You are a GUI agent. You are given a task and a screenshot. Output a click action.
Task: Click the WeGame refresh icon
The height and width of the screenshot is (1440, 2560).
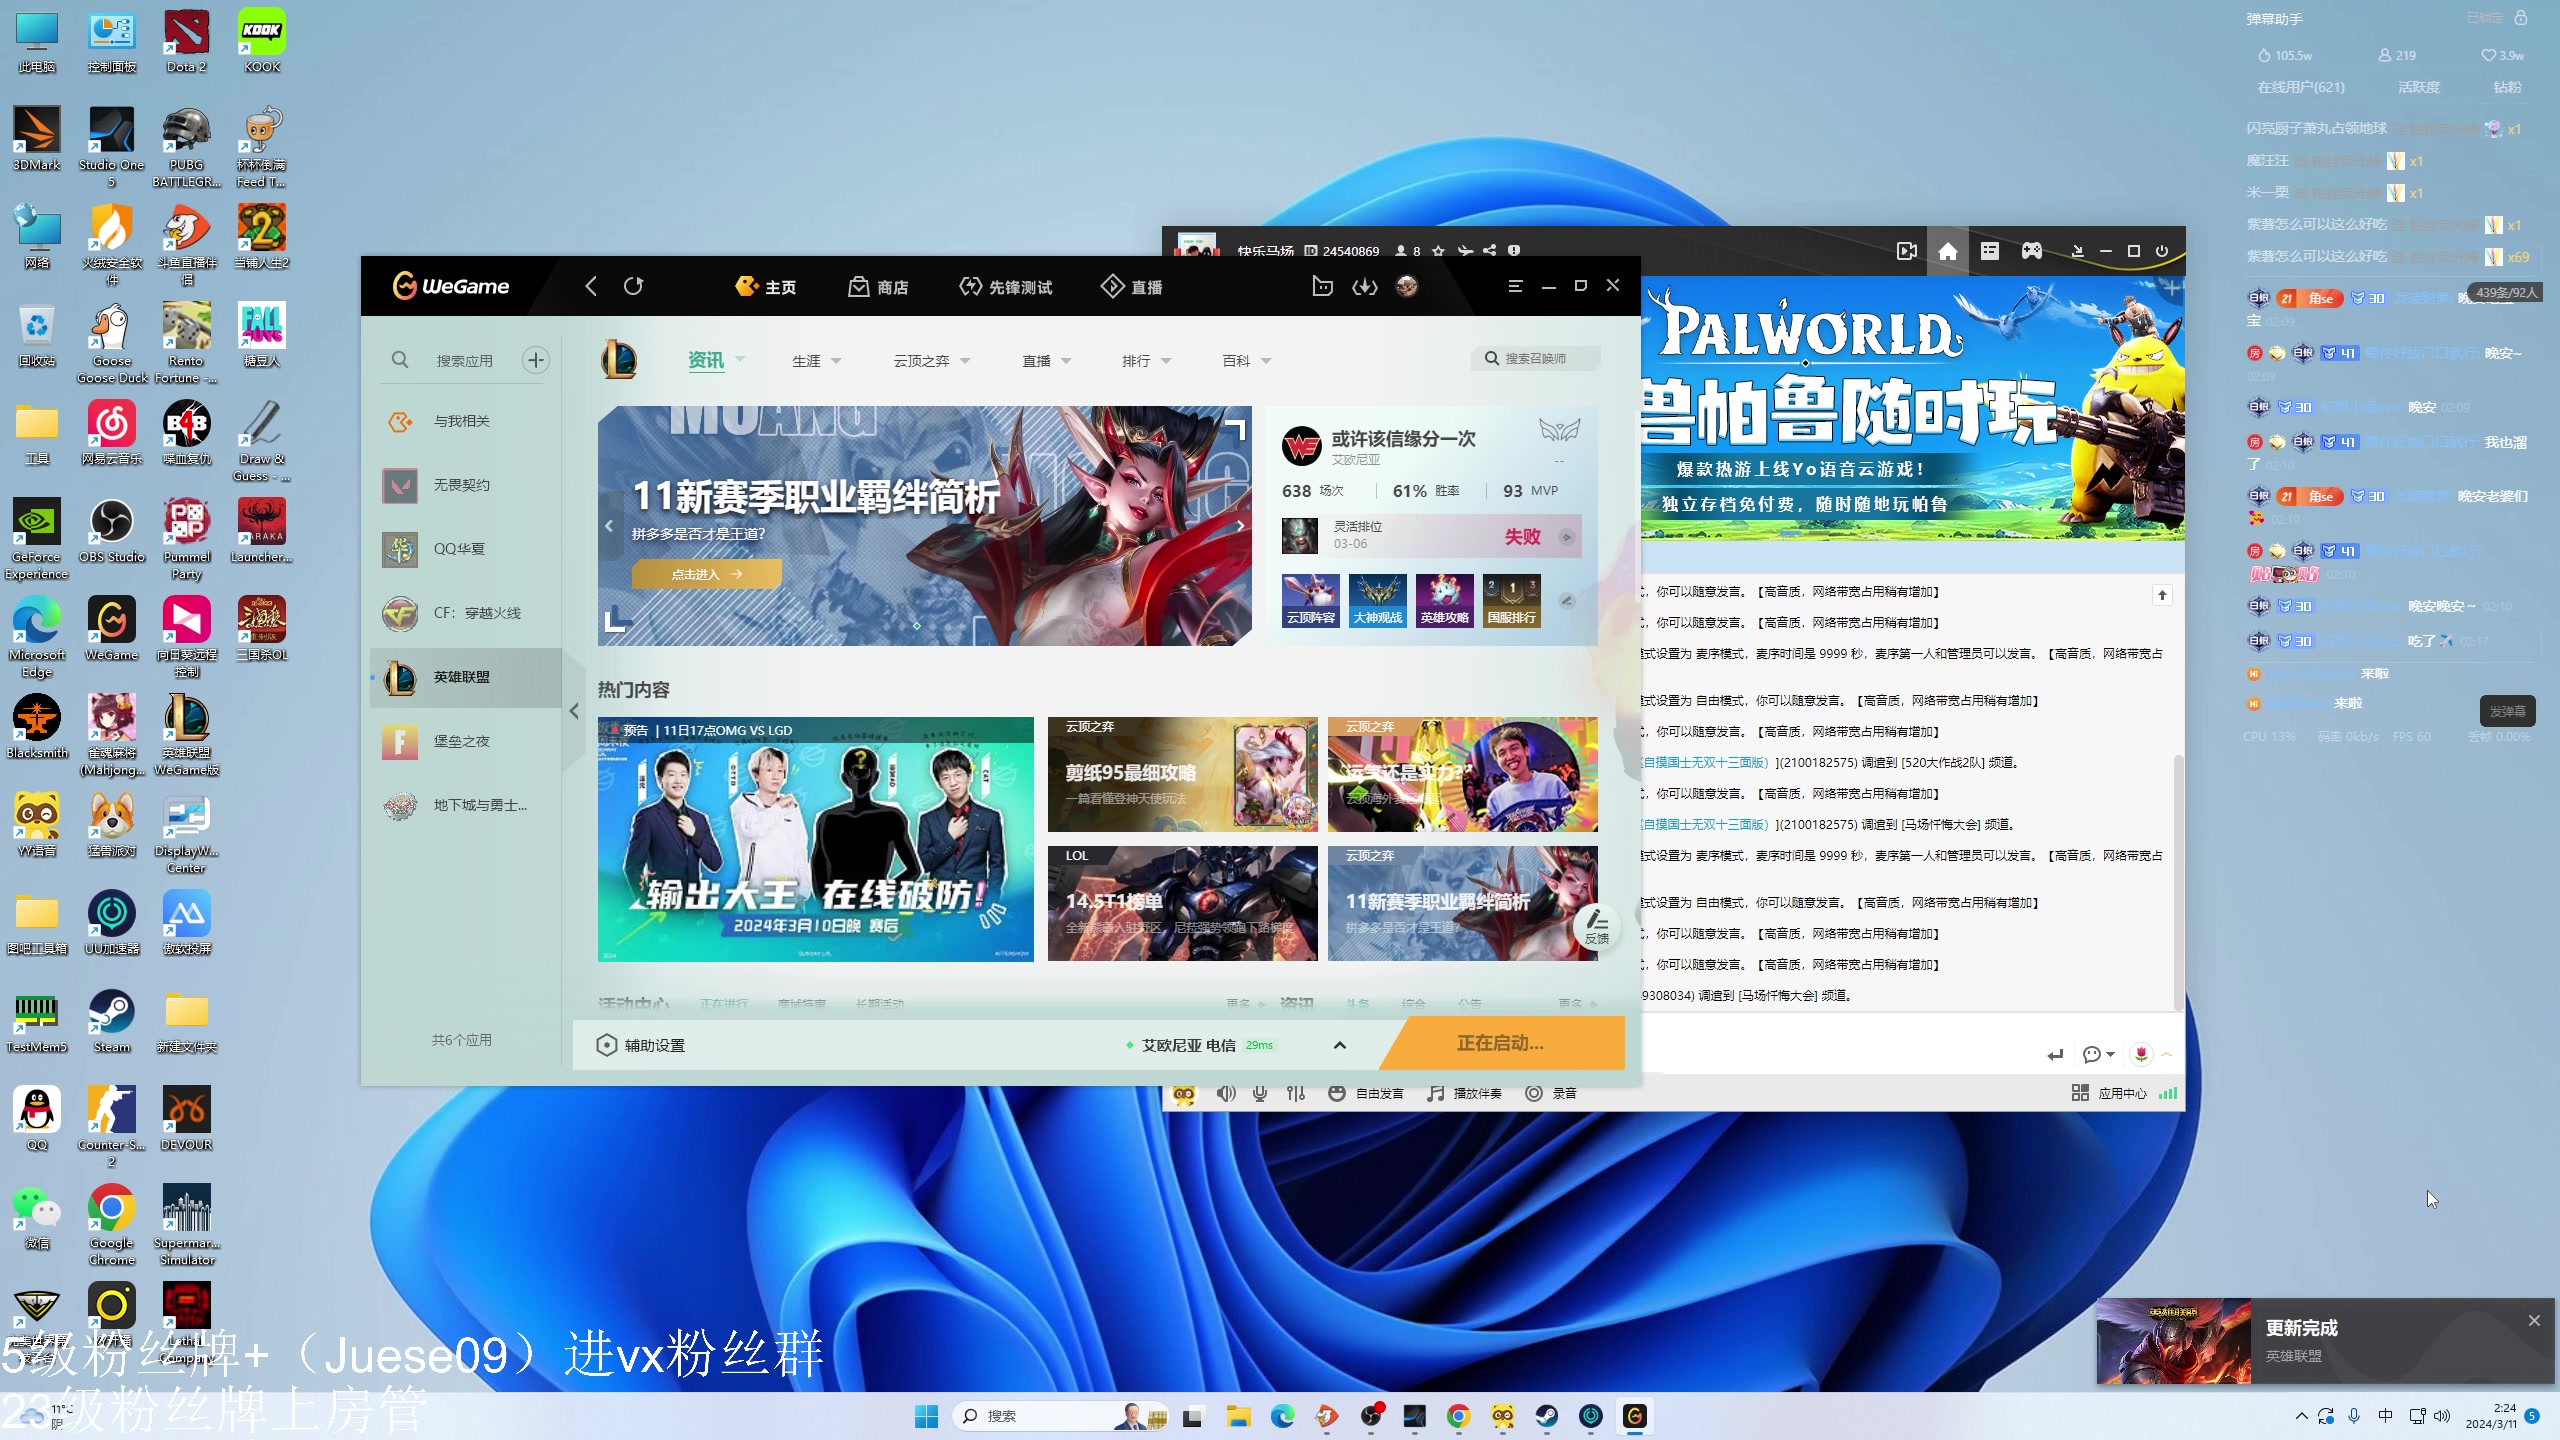pos(633,287)
